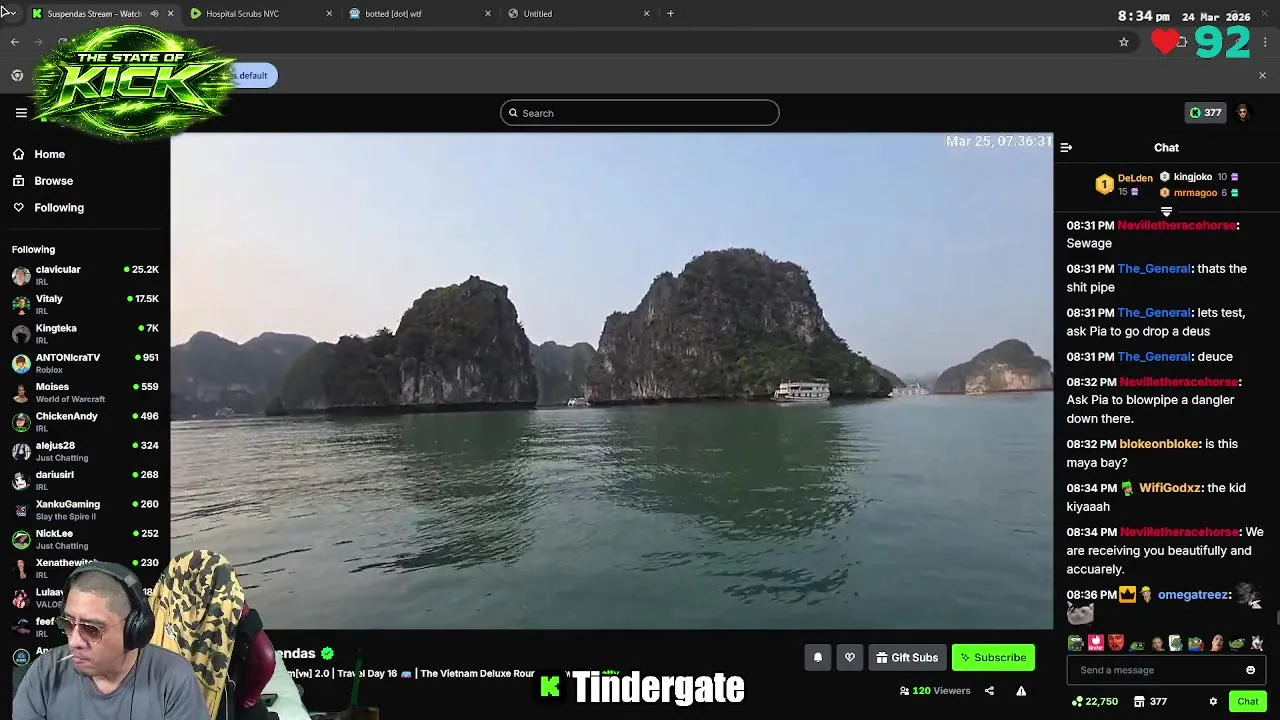Switch to botted [dot] wtf tab
This screenshot has height=720, width=1280.
pos(420,14)
